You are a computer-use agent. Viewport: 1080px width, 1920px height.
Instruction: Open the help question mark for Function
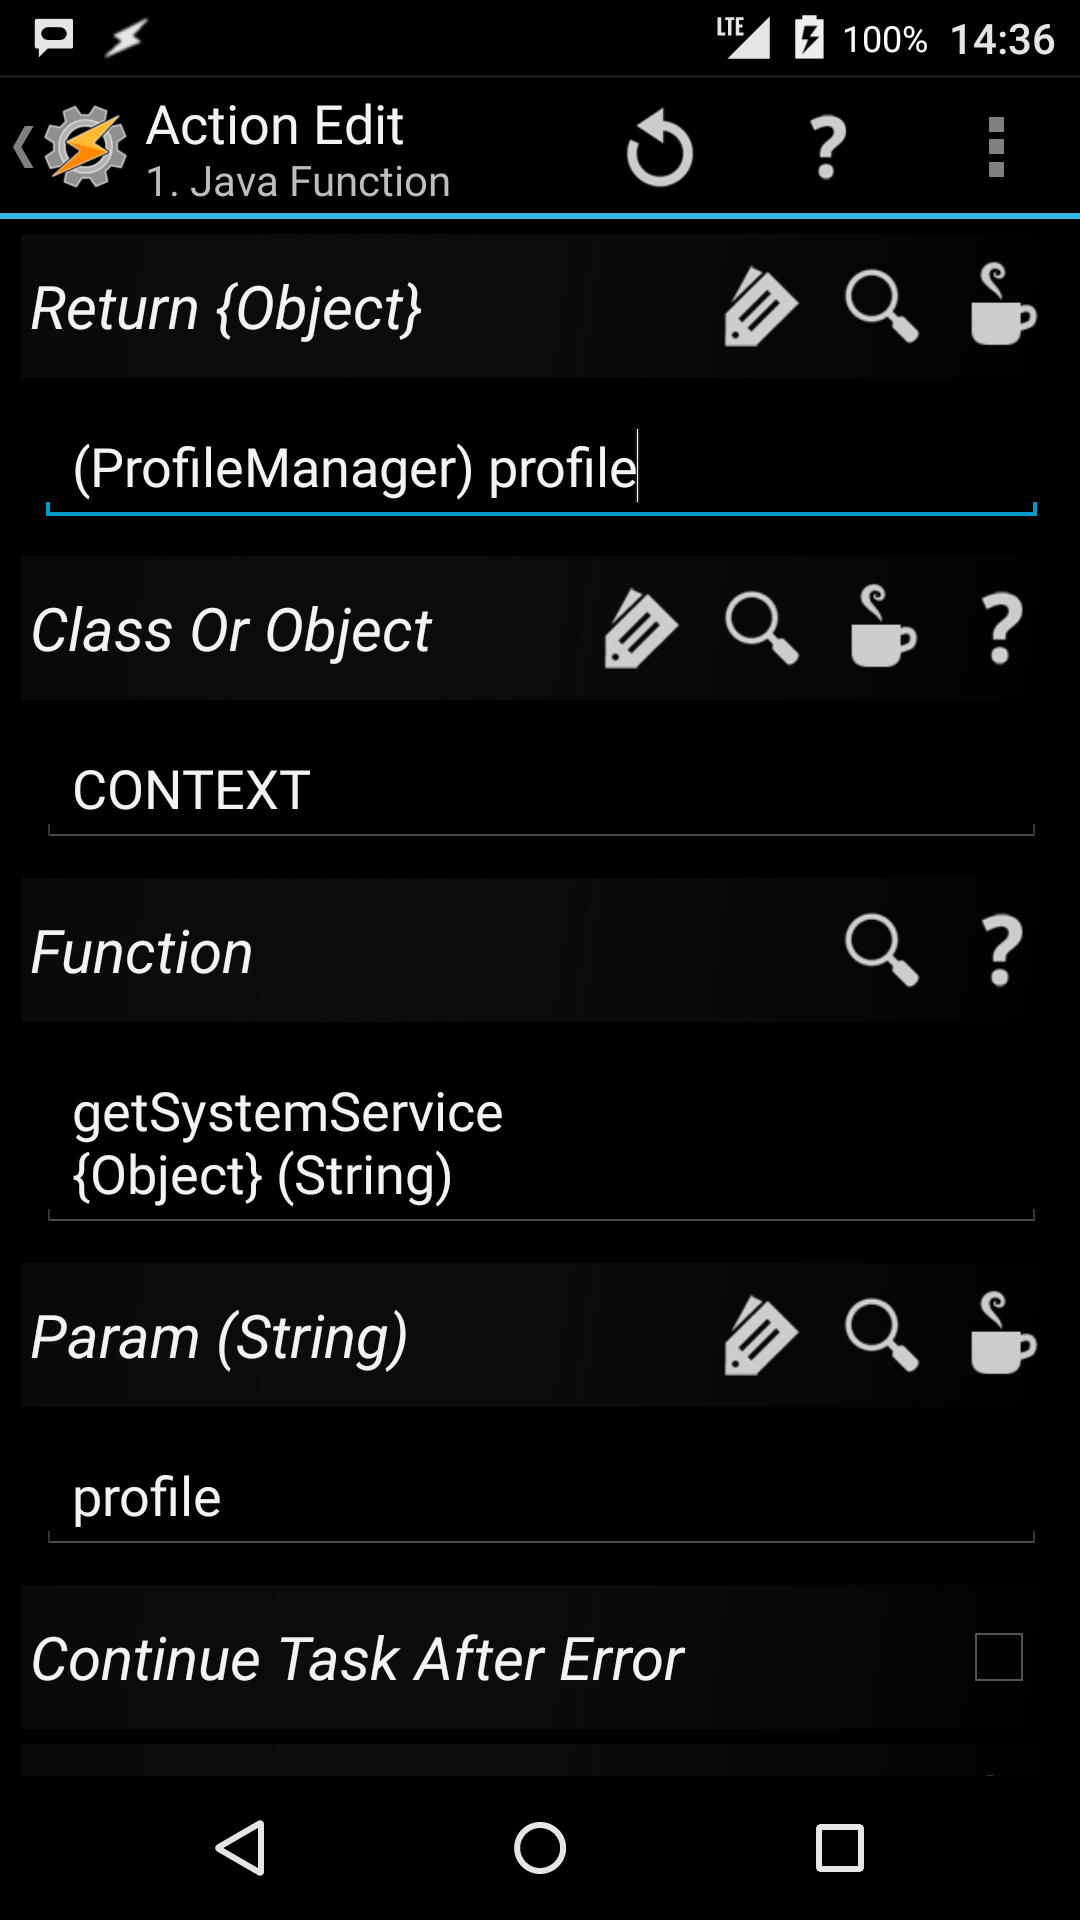1002,951
